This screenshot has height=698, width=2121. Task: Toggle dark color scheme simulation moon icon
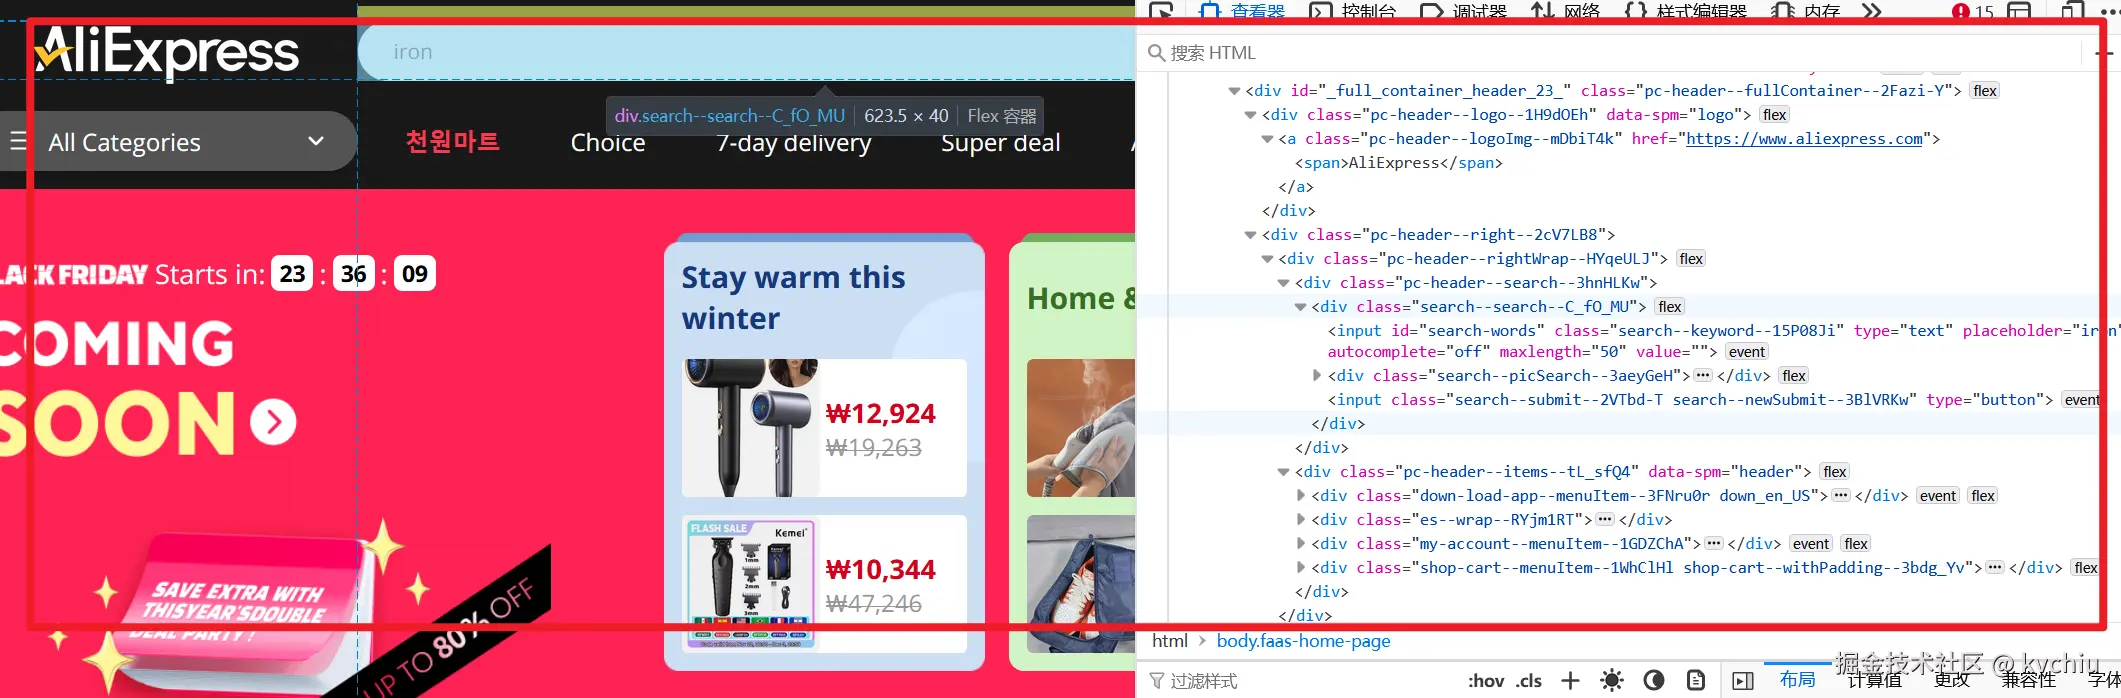(x=1654, y=681)
